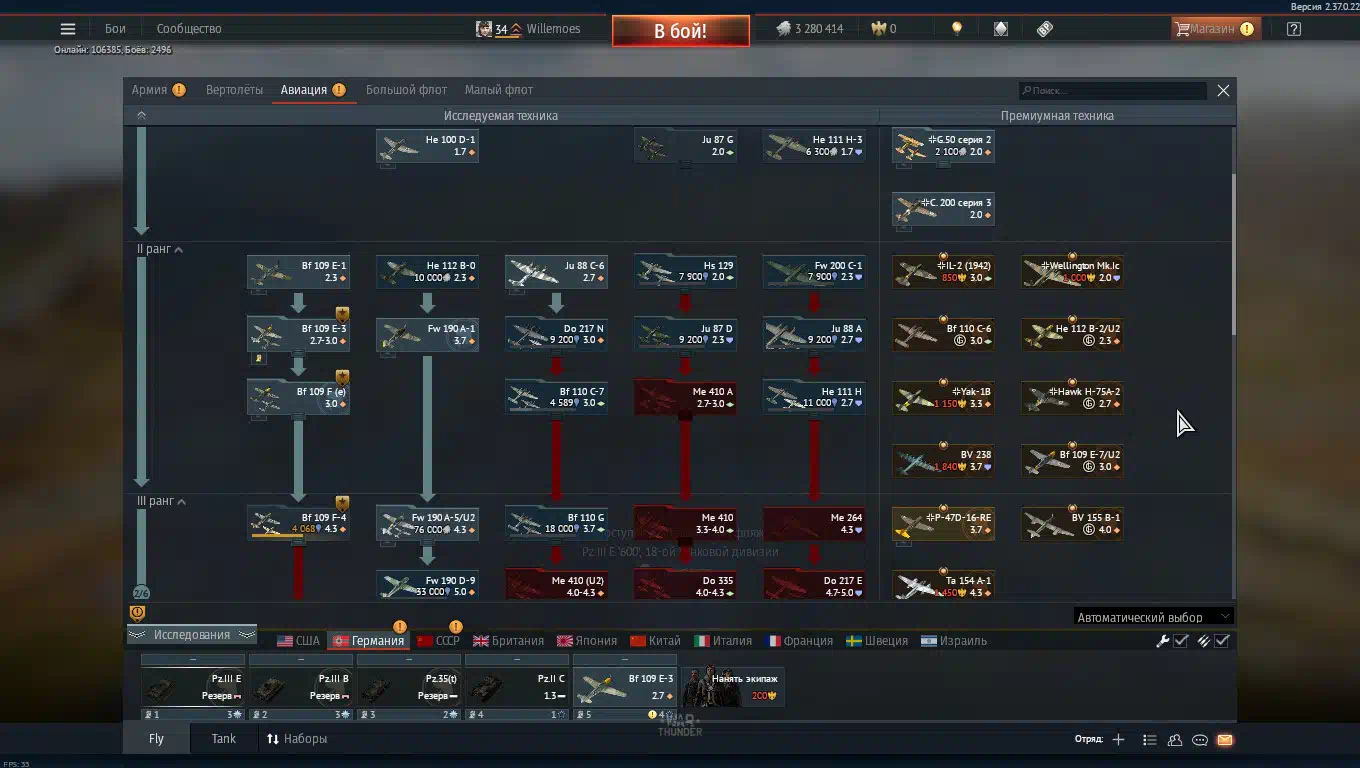
Task: Open the orange mail envelope icon
Action: [x=1225, y=740]
